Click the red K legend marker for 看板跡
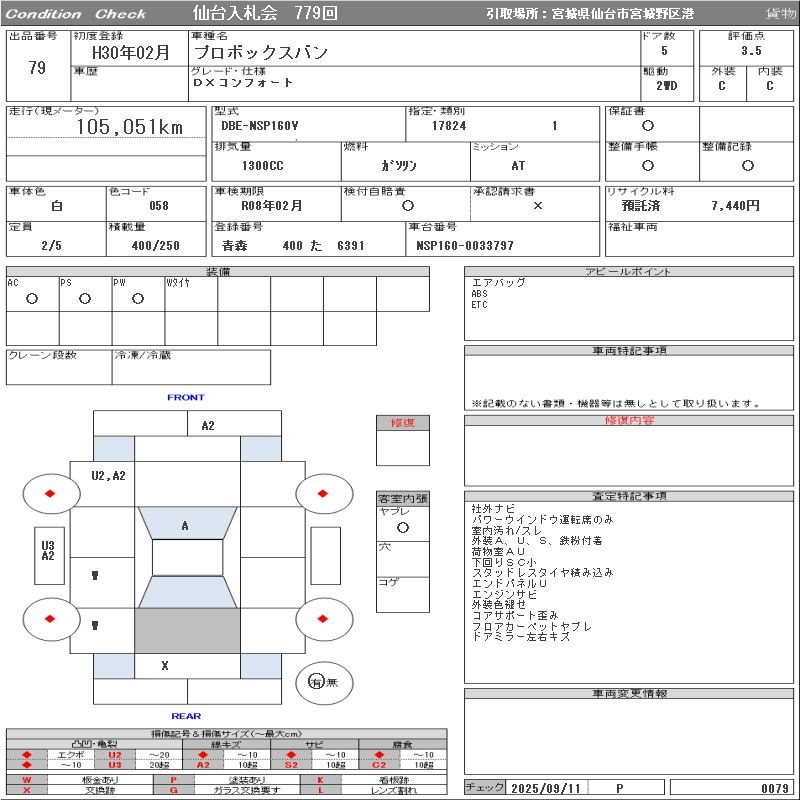 point(320,780)
